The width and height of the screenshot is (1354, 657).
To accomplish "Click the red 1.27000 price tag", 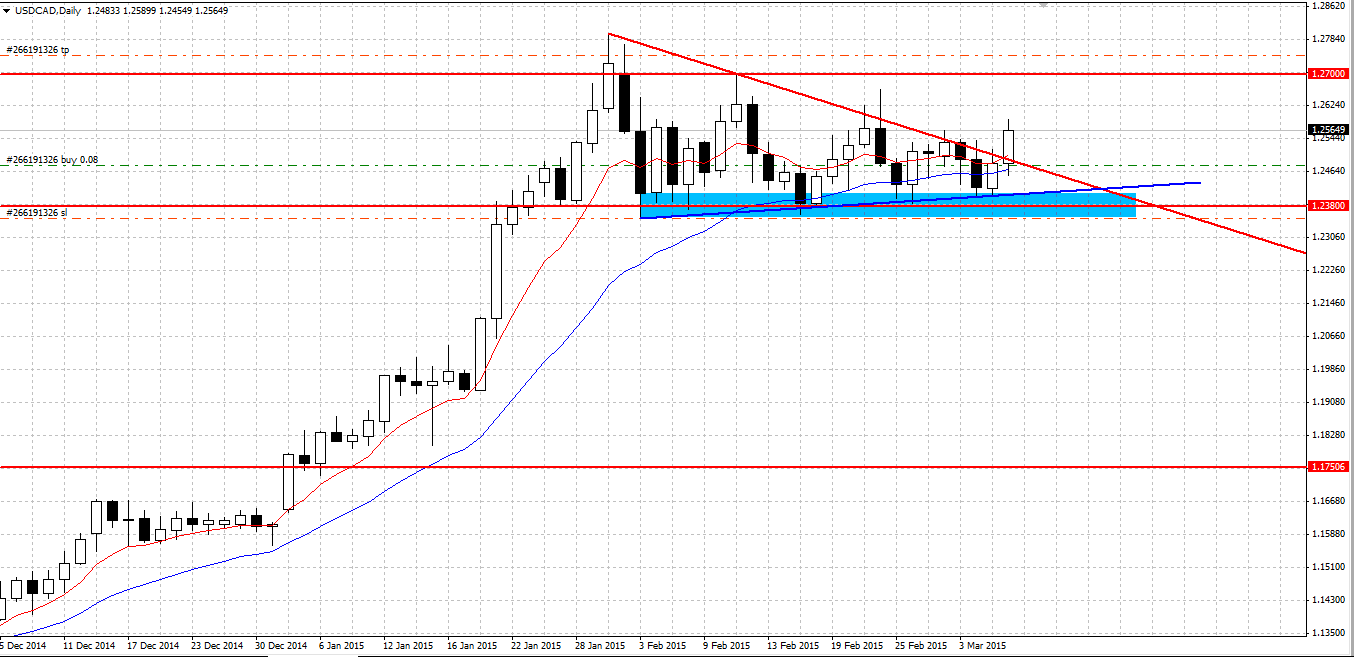I will coord(1329,73).
